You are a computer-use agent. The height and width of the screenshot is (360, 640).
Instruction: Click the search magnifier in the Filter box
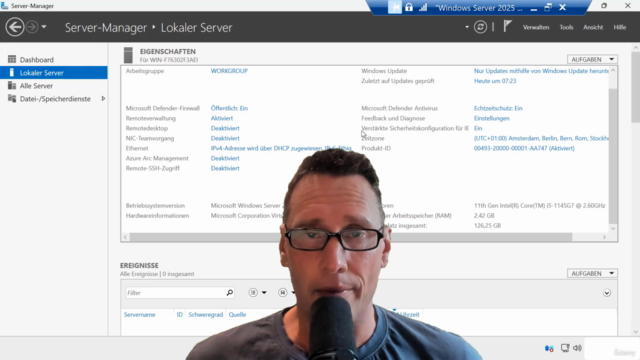[x=230, y=293]
